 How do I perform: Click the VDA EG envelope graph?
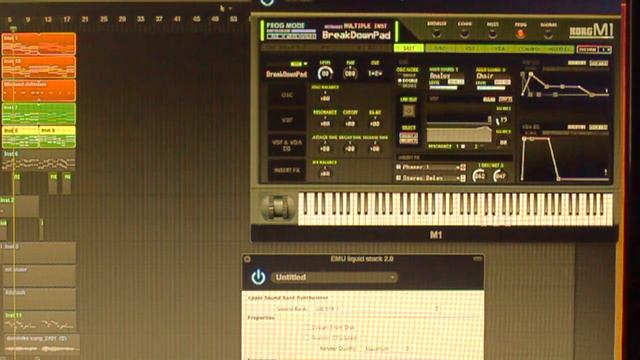coord(565,158)
